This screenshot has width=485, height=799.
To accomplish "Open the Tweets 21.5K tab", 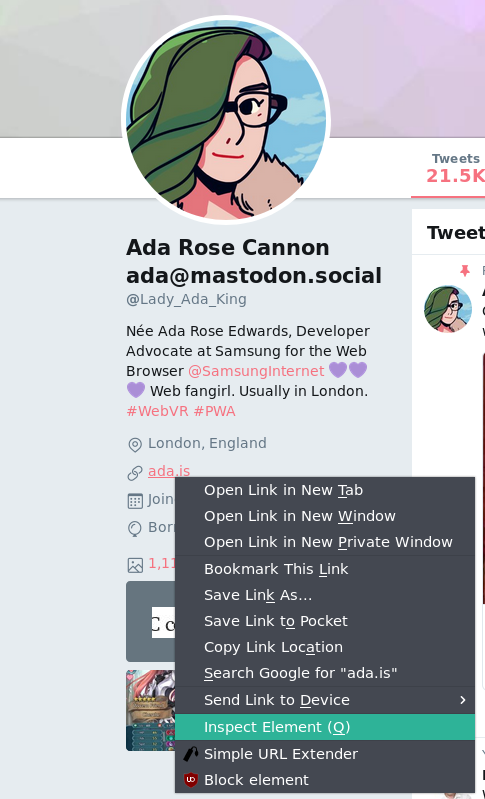I will pos(455,169).
